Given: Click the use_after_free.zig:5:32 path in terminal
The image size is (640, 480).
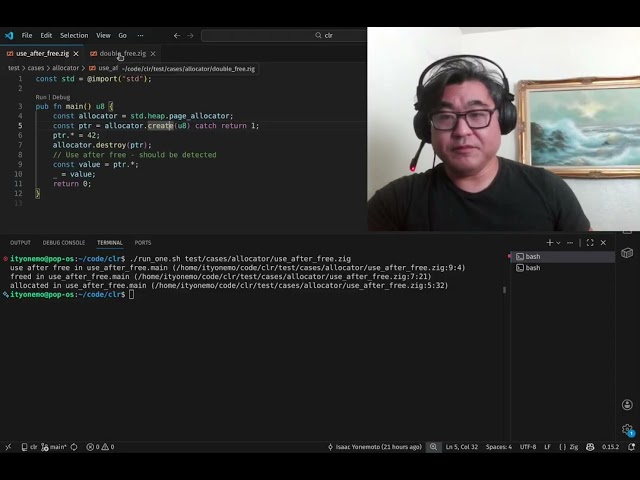Looking at the screenshot, I should coord(300,286).
